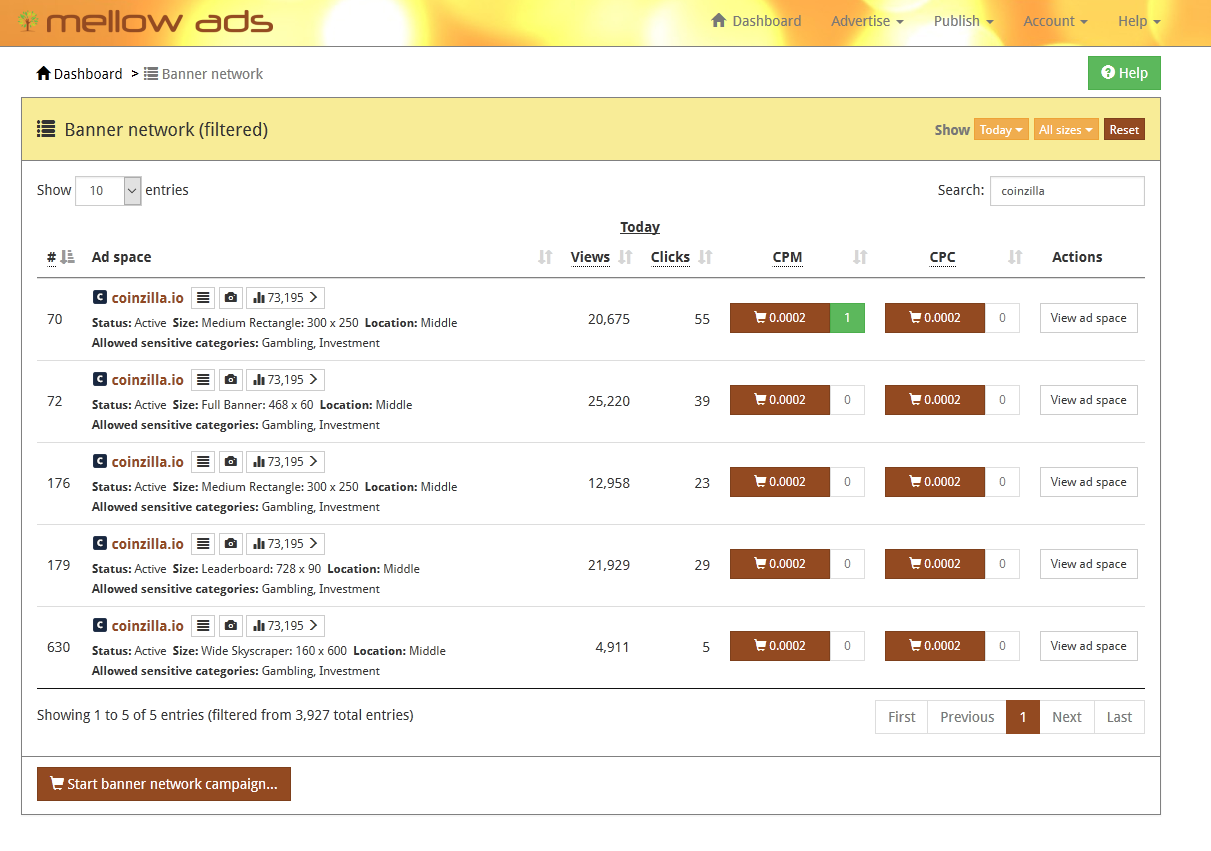Buy CPC 0.0002 in row 179

935,564
